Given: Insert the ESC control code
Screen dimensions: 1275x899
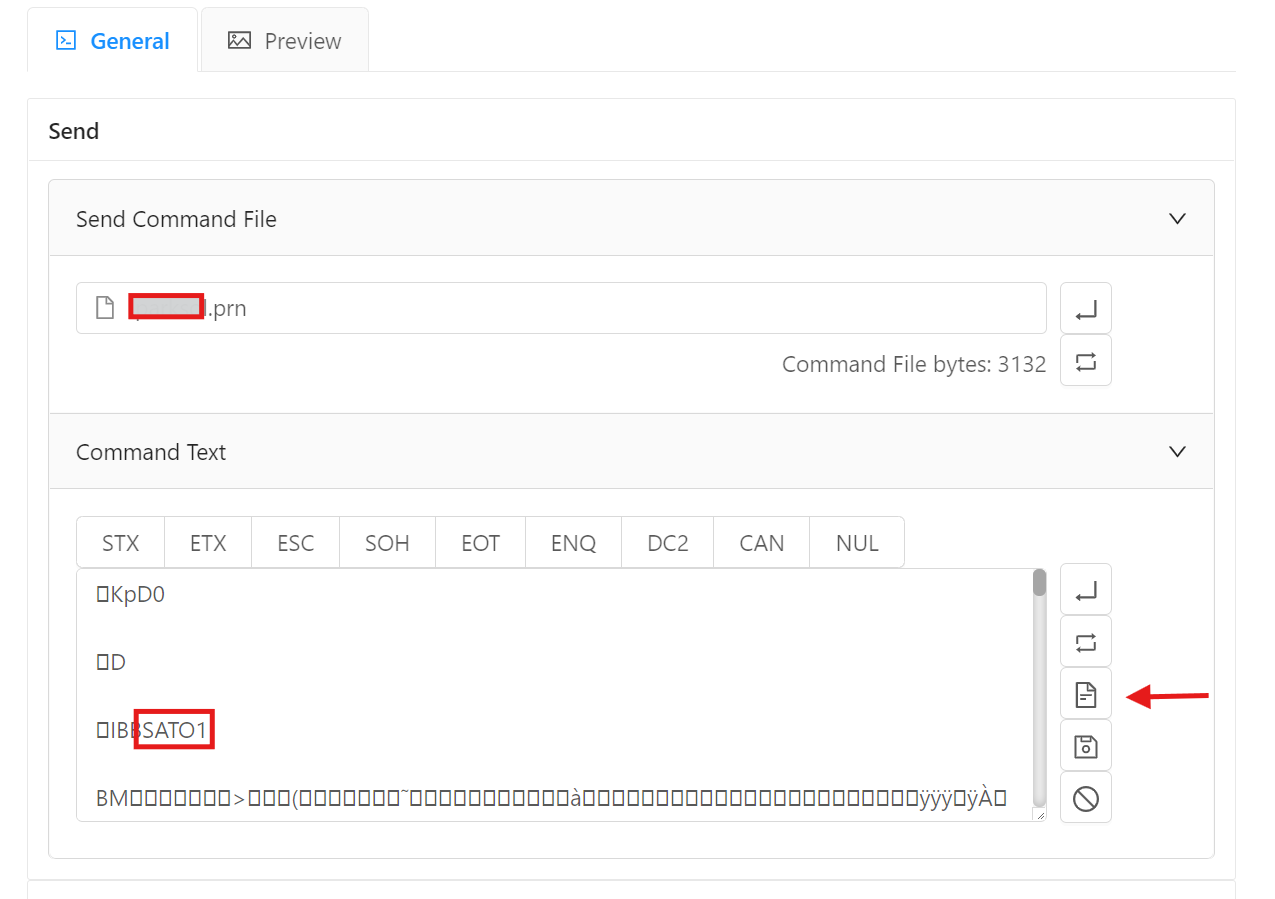Looking at the screenshot, I should click(295, 543).
